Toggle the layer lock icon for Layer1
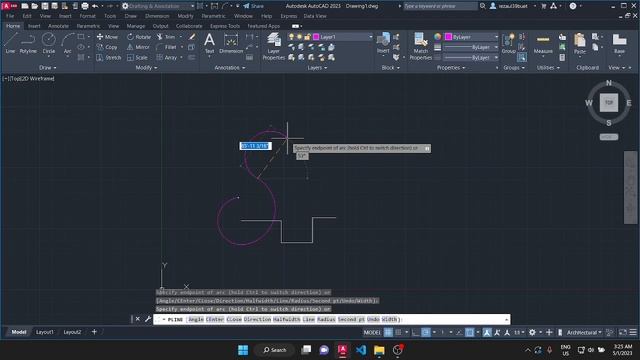 [x=307, y=37]
